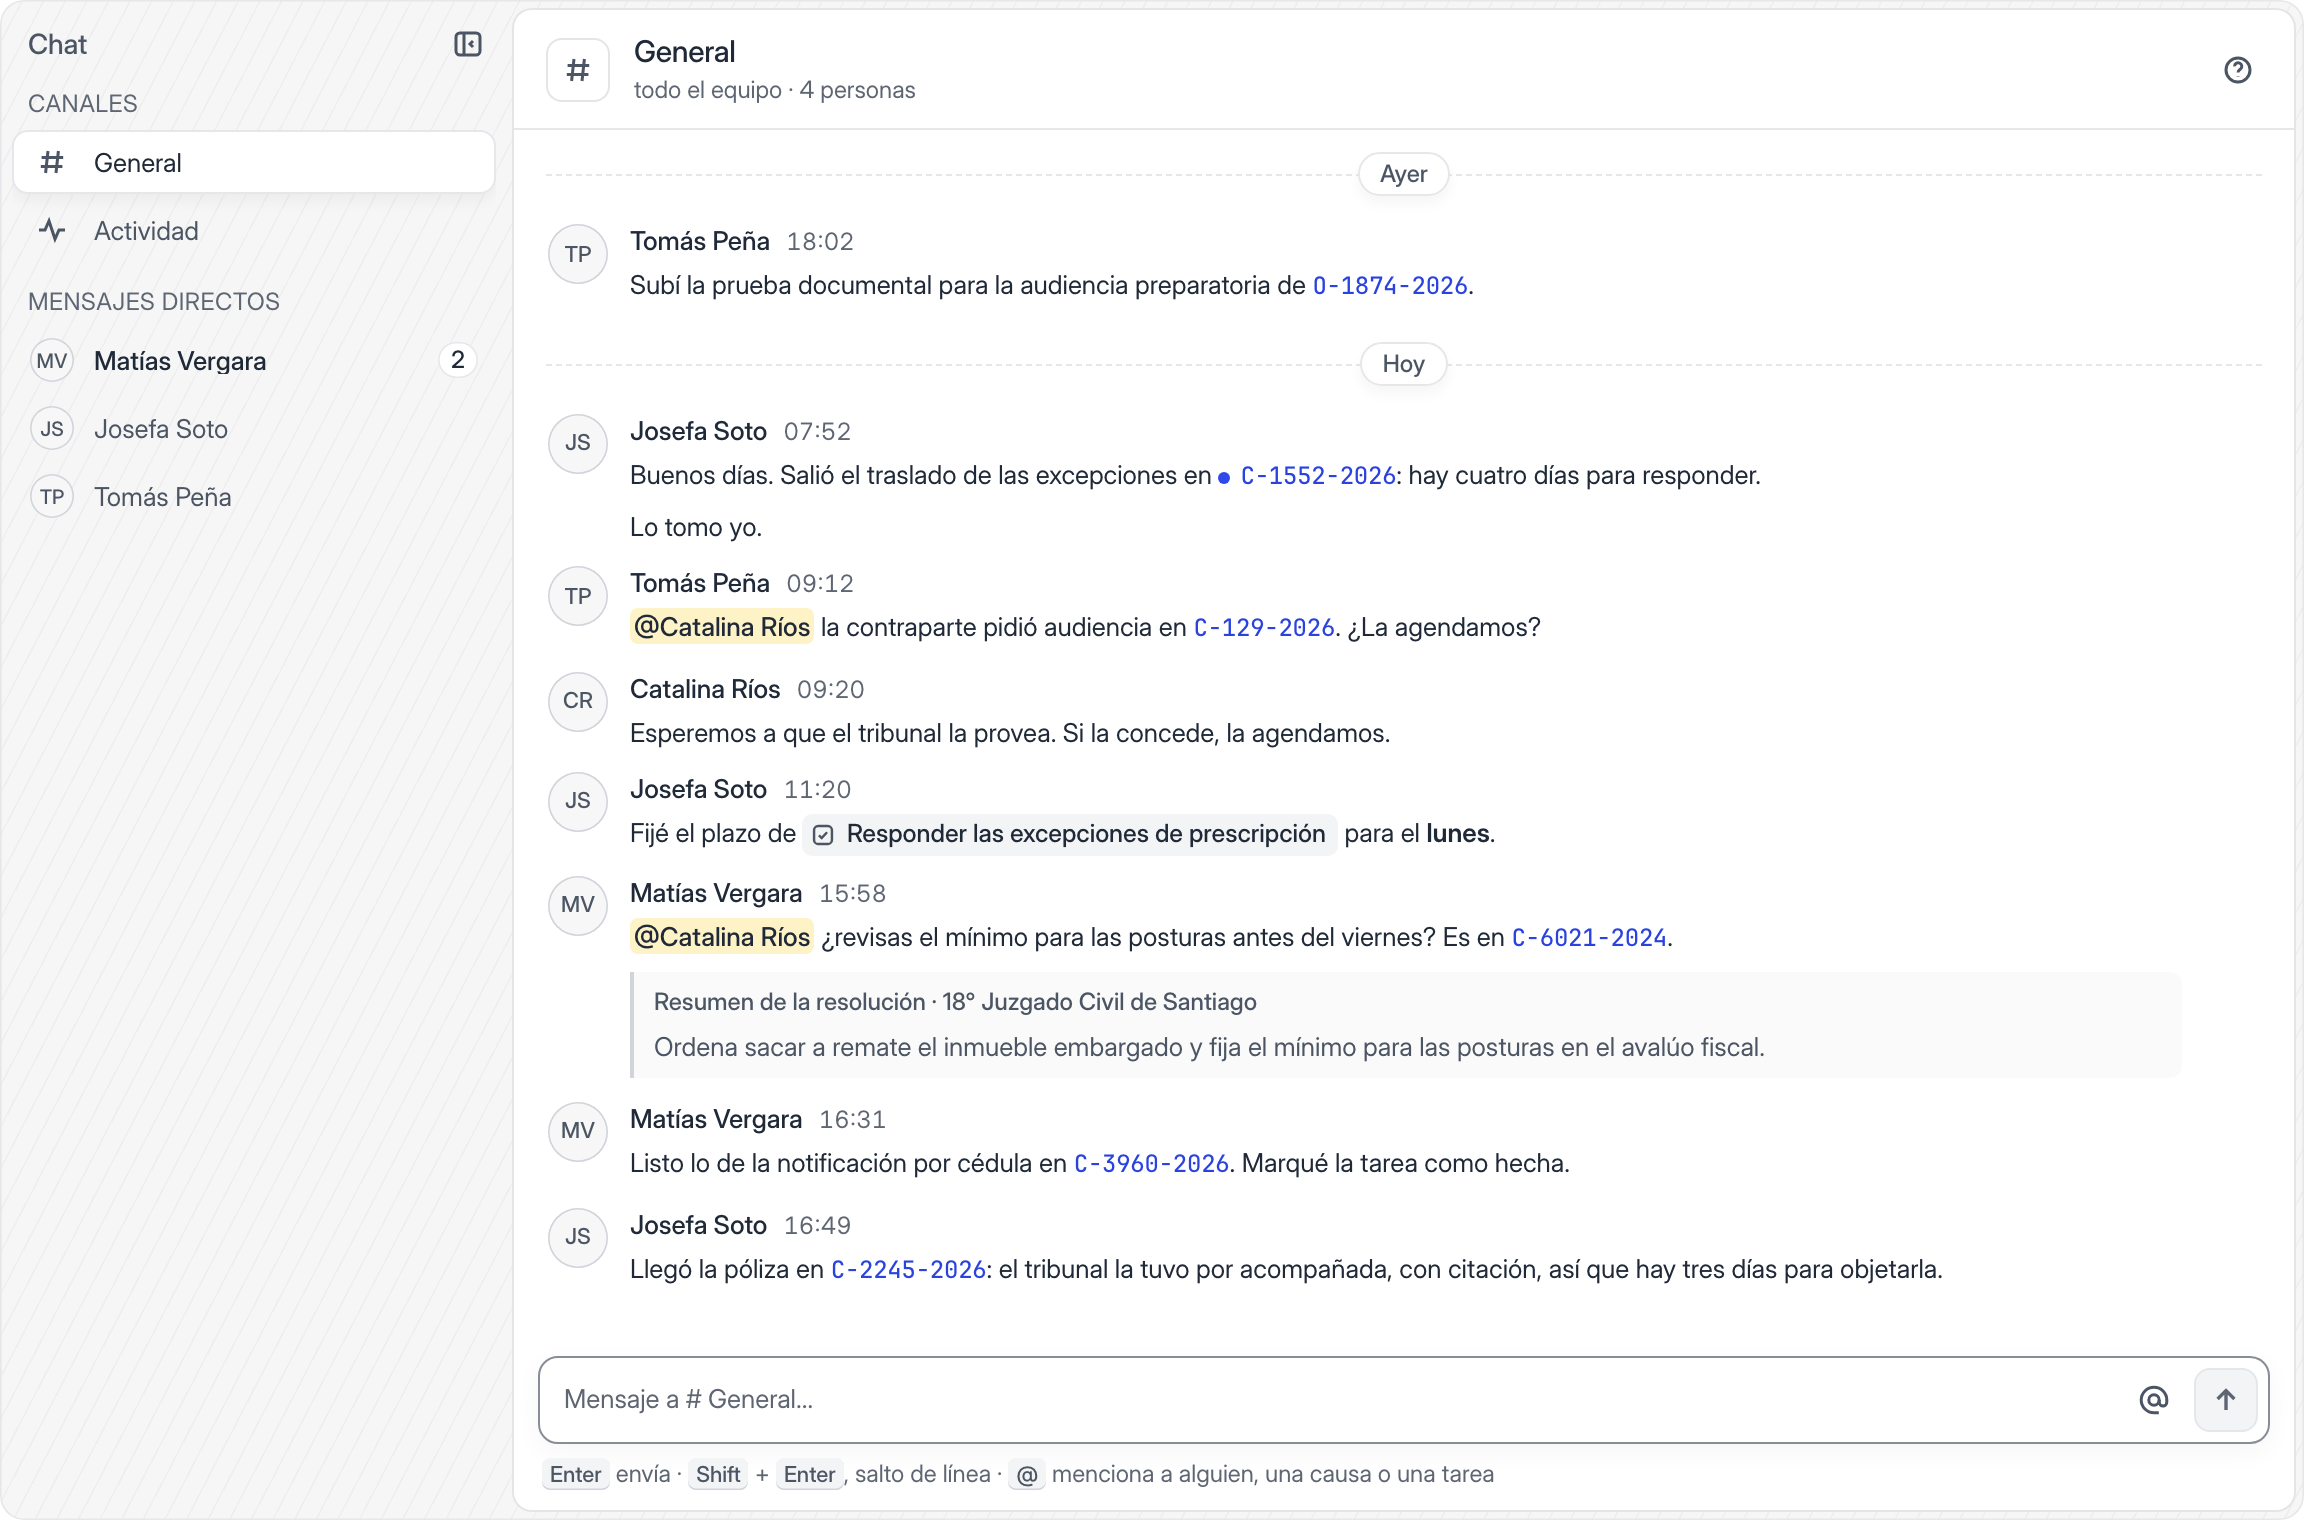Click the @ mention icon in composer
Image resolution: width=2304 pixels, height=1520 pixels.
2153,1399
